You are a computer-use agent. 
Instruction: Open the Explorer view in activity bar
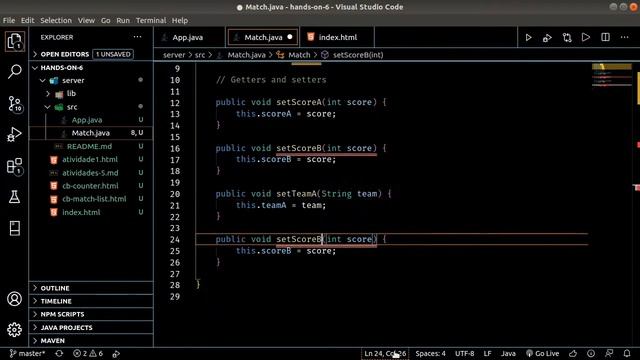[x=15, y=41]
